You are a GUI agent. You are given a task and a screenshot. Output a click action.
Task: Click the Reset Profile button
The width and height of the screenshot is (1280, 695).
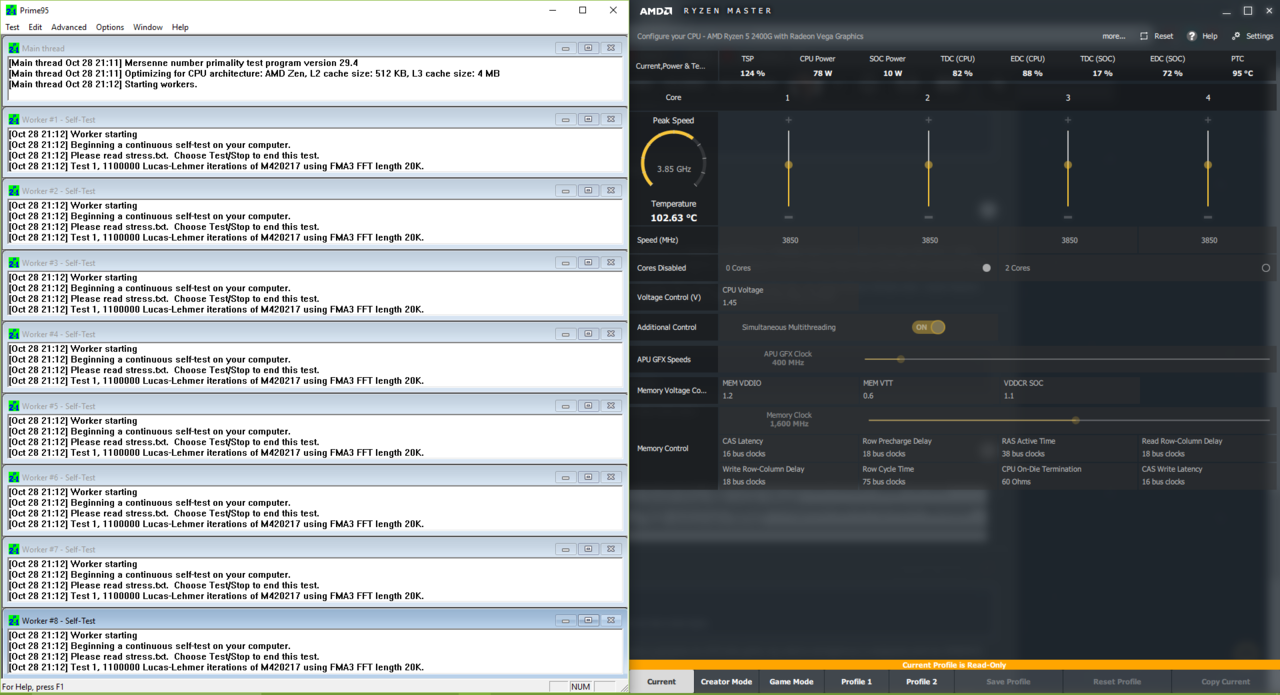1117,682
